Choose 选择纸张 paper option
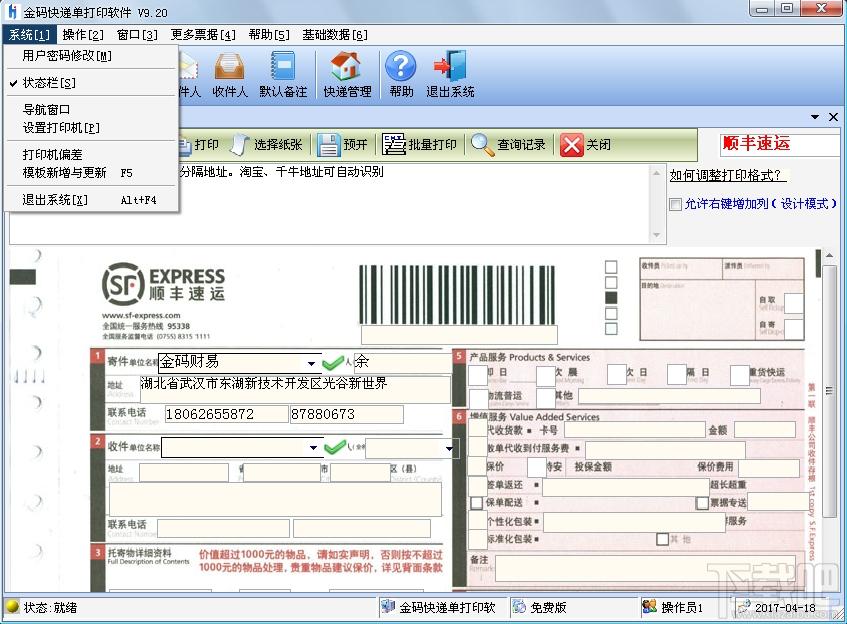This screenshot has width=847, height=624. [x=267, y=144]
